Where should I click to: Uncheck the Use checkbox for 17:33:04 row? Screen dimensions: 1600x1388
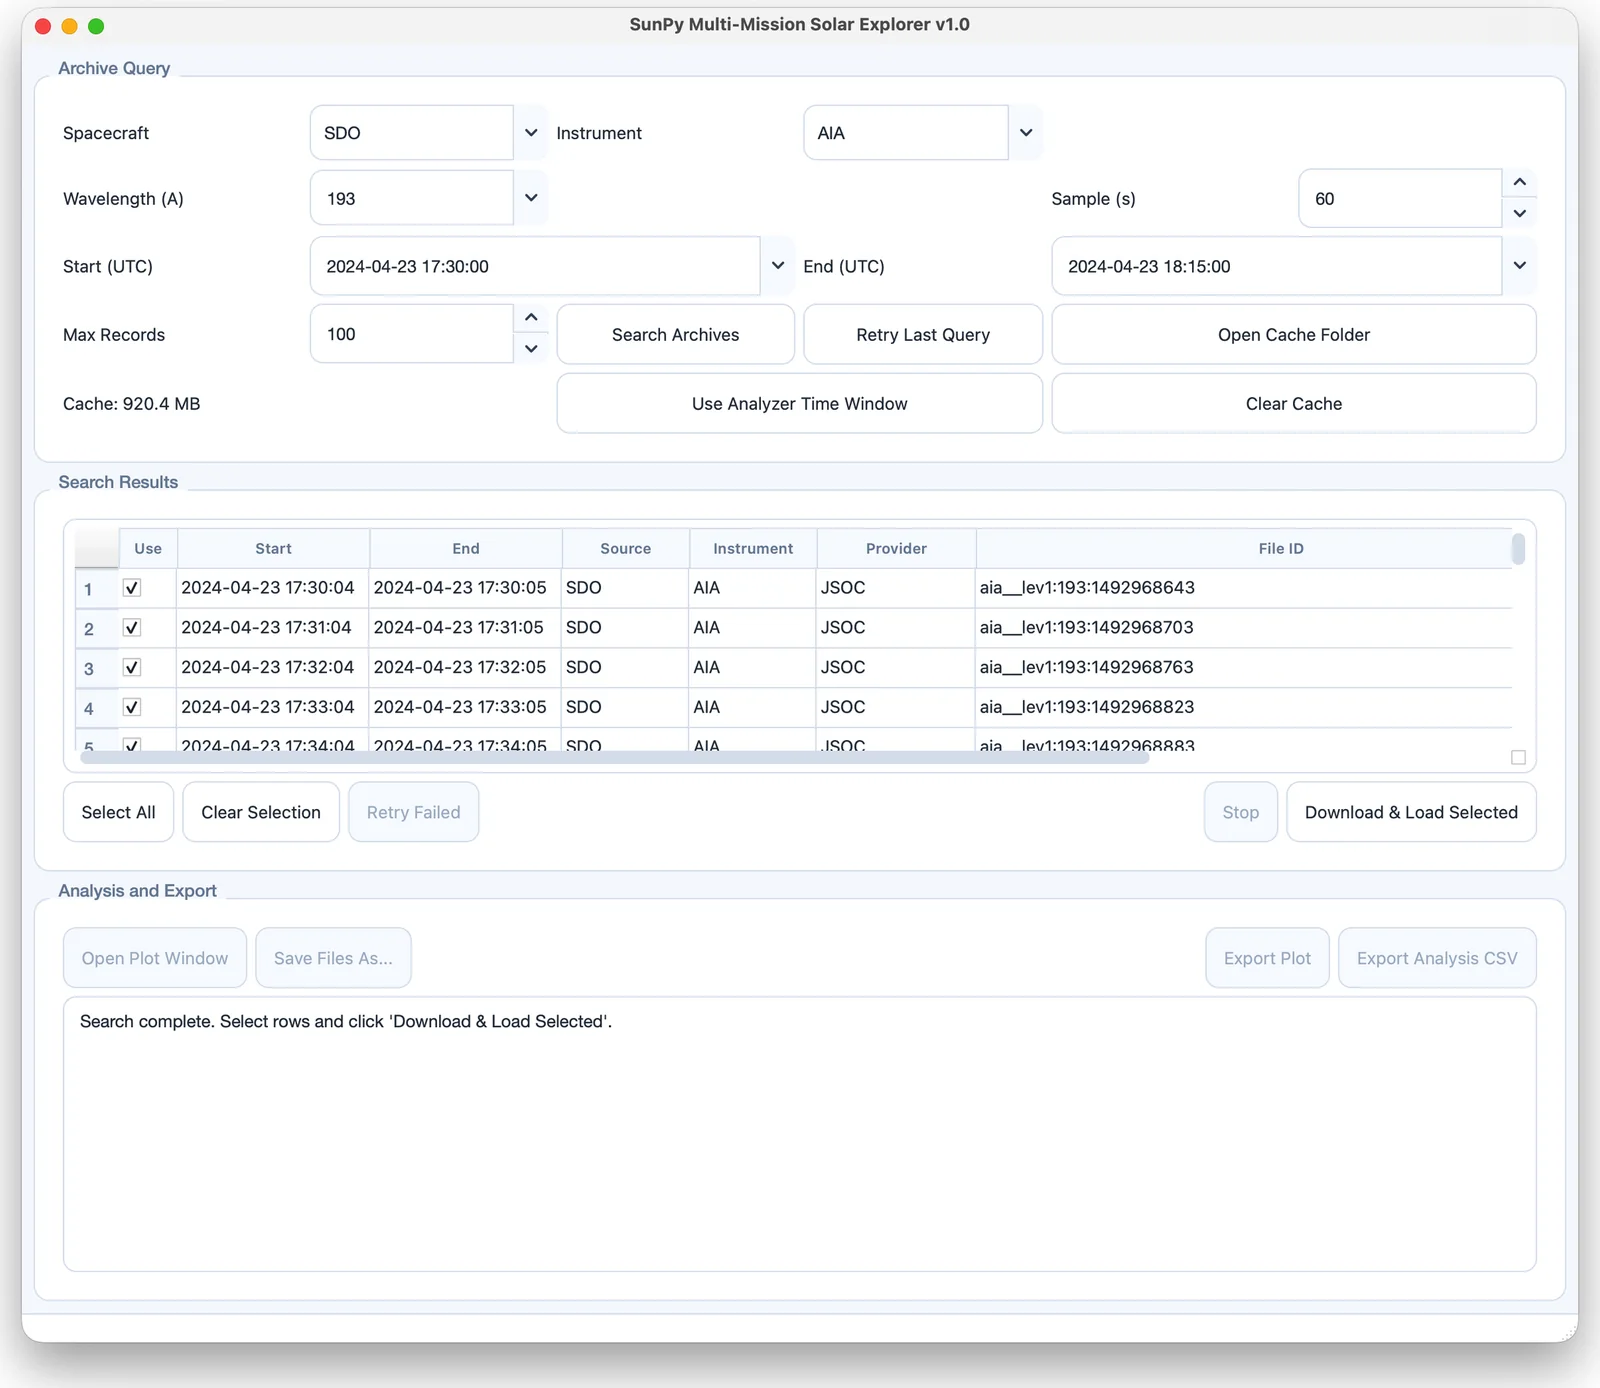point(132,707)
